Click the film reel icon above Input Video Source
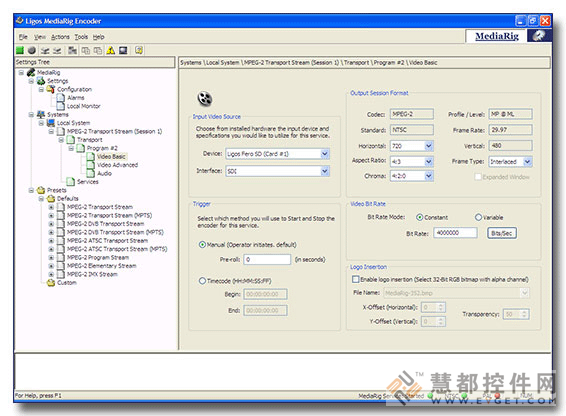566x416 pixels. pyautogui.click(x=205, y=99)
